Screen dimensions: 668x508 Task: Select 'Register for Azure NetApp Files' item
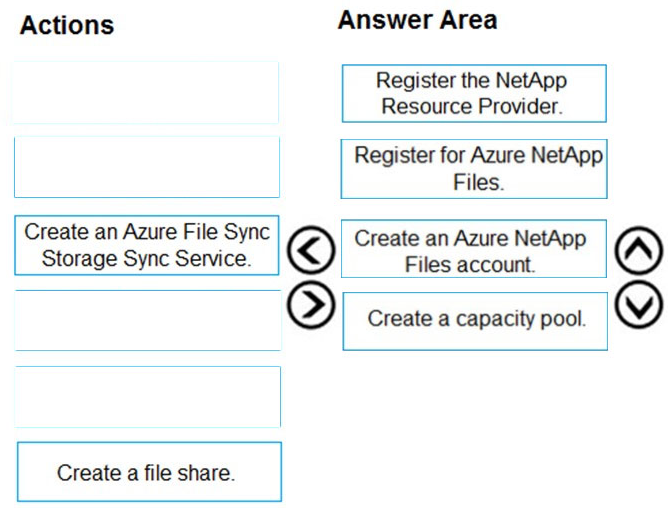click(474, 169)
